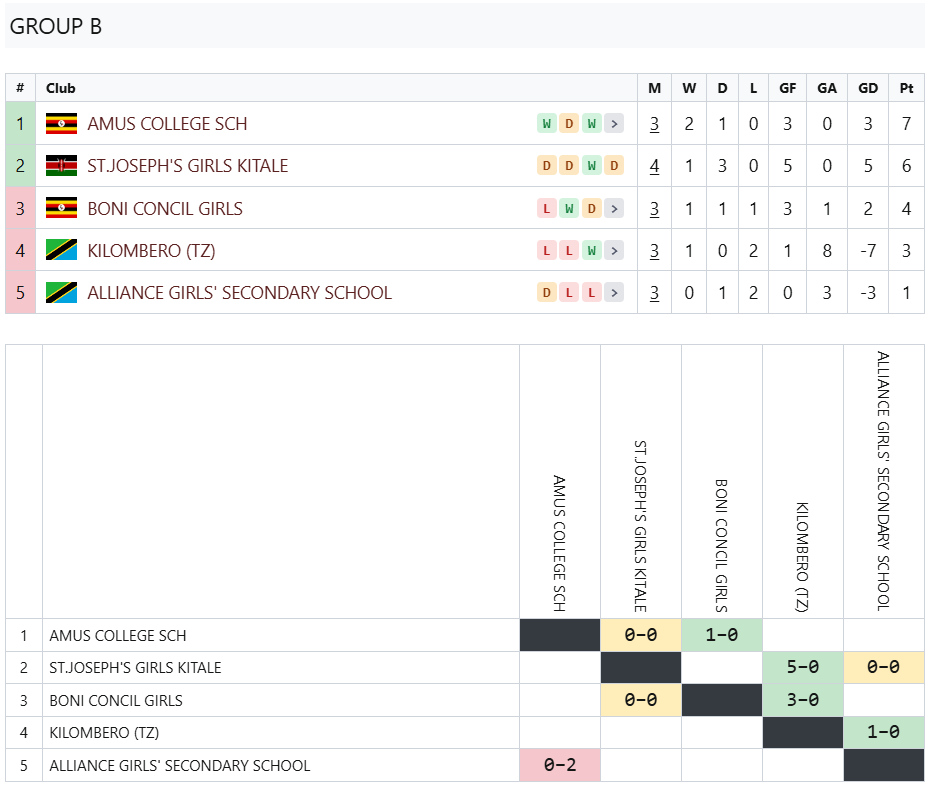Click Tanzania flag beside ALLIANCE GIRLS' SECONDARY SCHOOL

point(61,293)
